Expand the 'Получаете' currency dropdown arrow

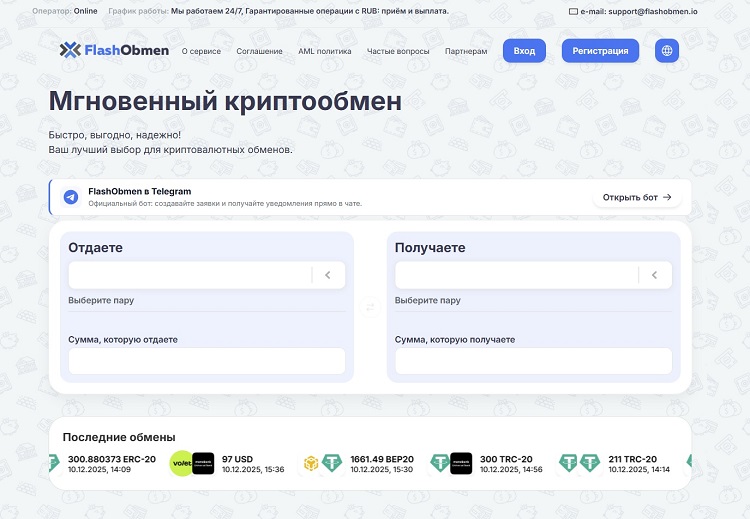[654, 275]
